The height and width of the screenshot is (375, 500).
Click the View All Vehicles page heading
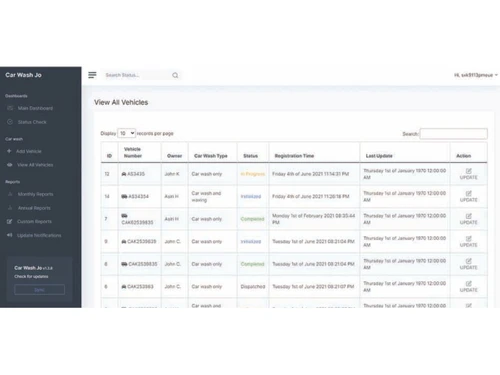pos(121,102)
